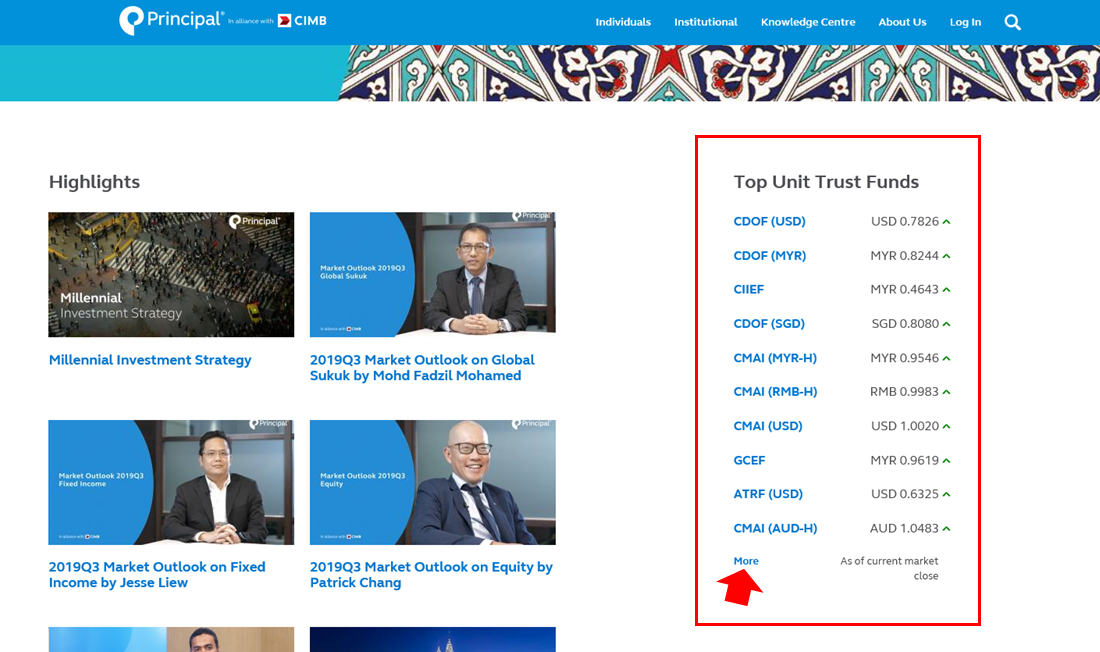Screen dimensions: 1100x652
Task: Open the CDOF (USD) fund link
Action: pos(770,222)
